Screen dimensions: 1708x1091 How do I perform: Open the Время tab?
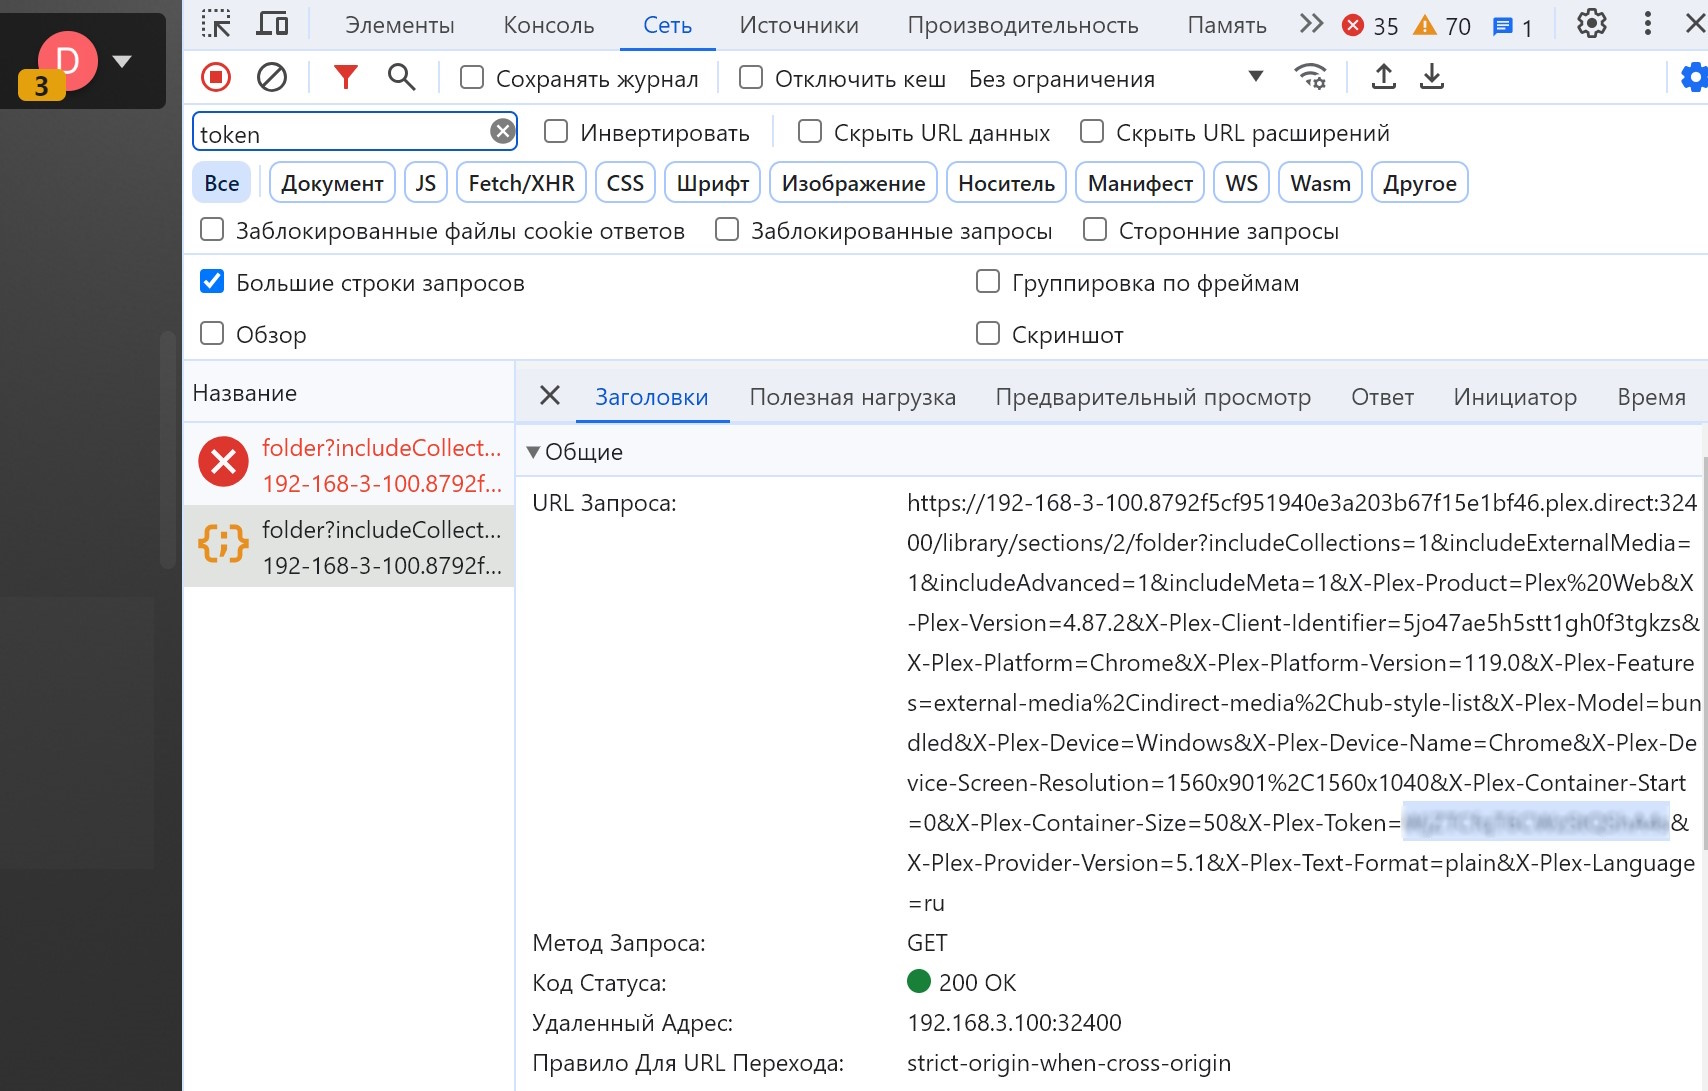(1651, 397)
